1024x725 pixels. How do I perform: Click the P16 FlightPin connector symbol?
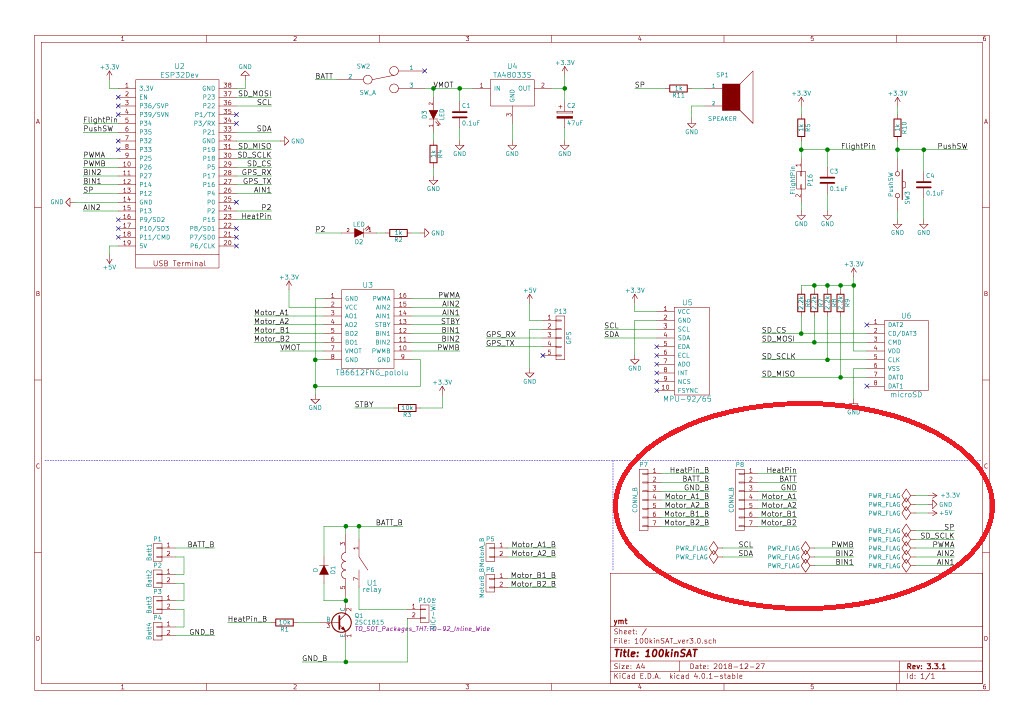(800, 182)
